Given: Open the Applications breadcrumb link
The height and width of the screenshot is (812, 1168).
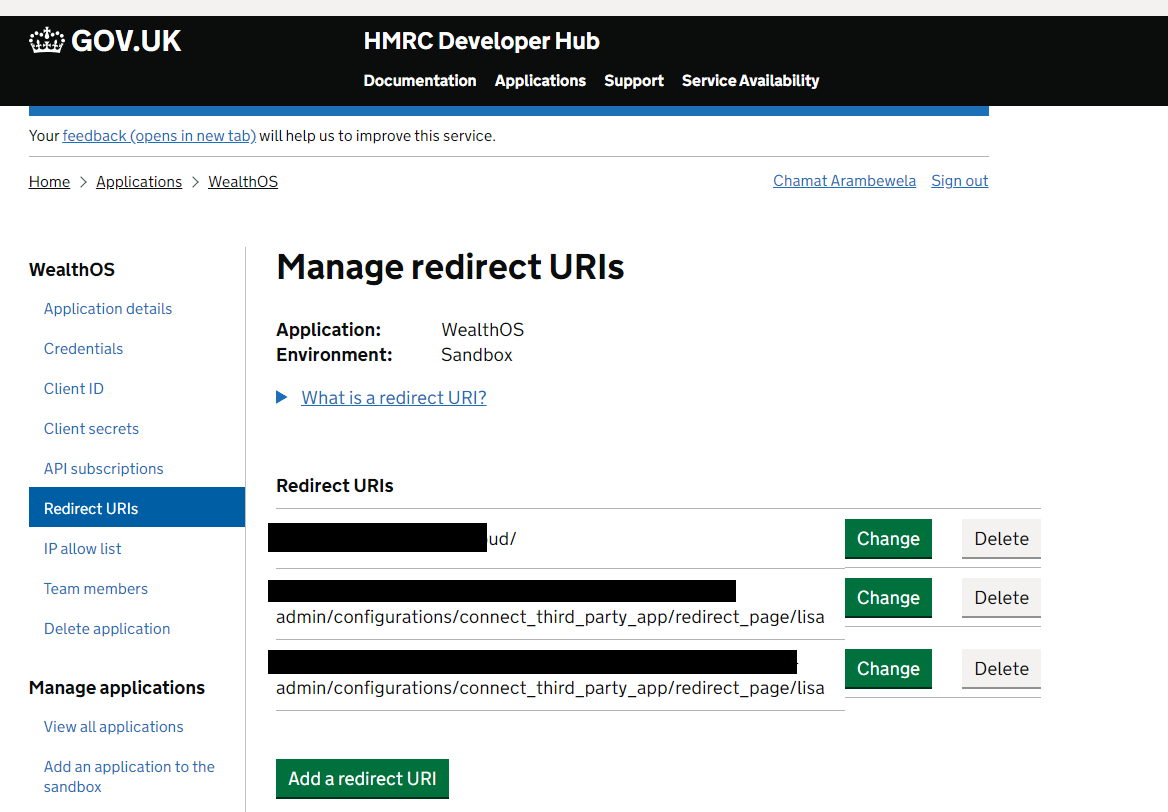Looking at the screenshot, I should click(139, 182).
